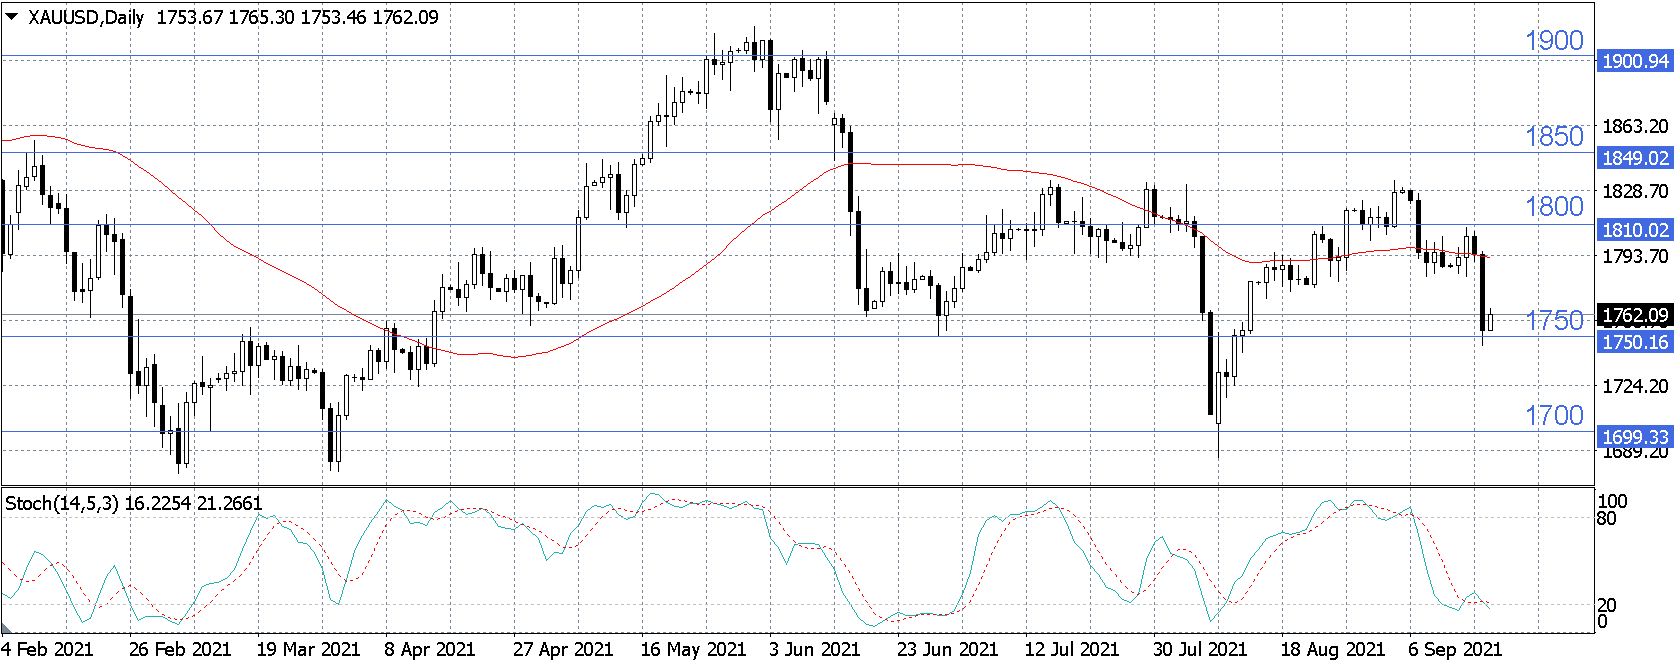
Task: Click the 1699.33 price tag on axis
Action: point(1635,437)
